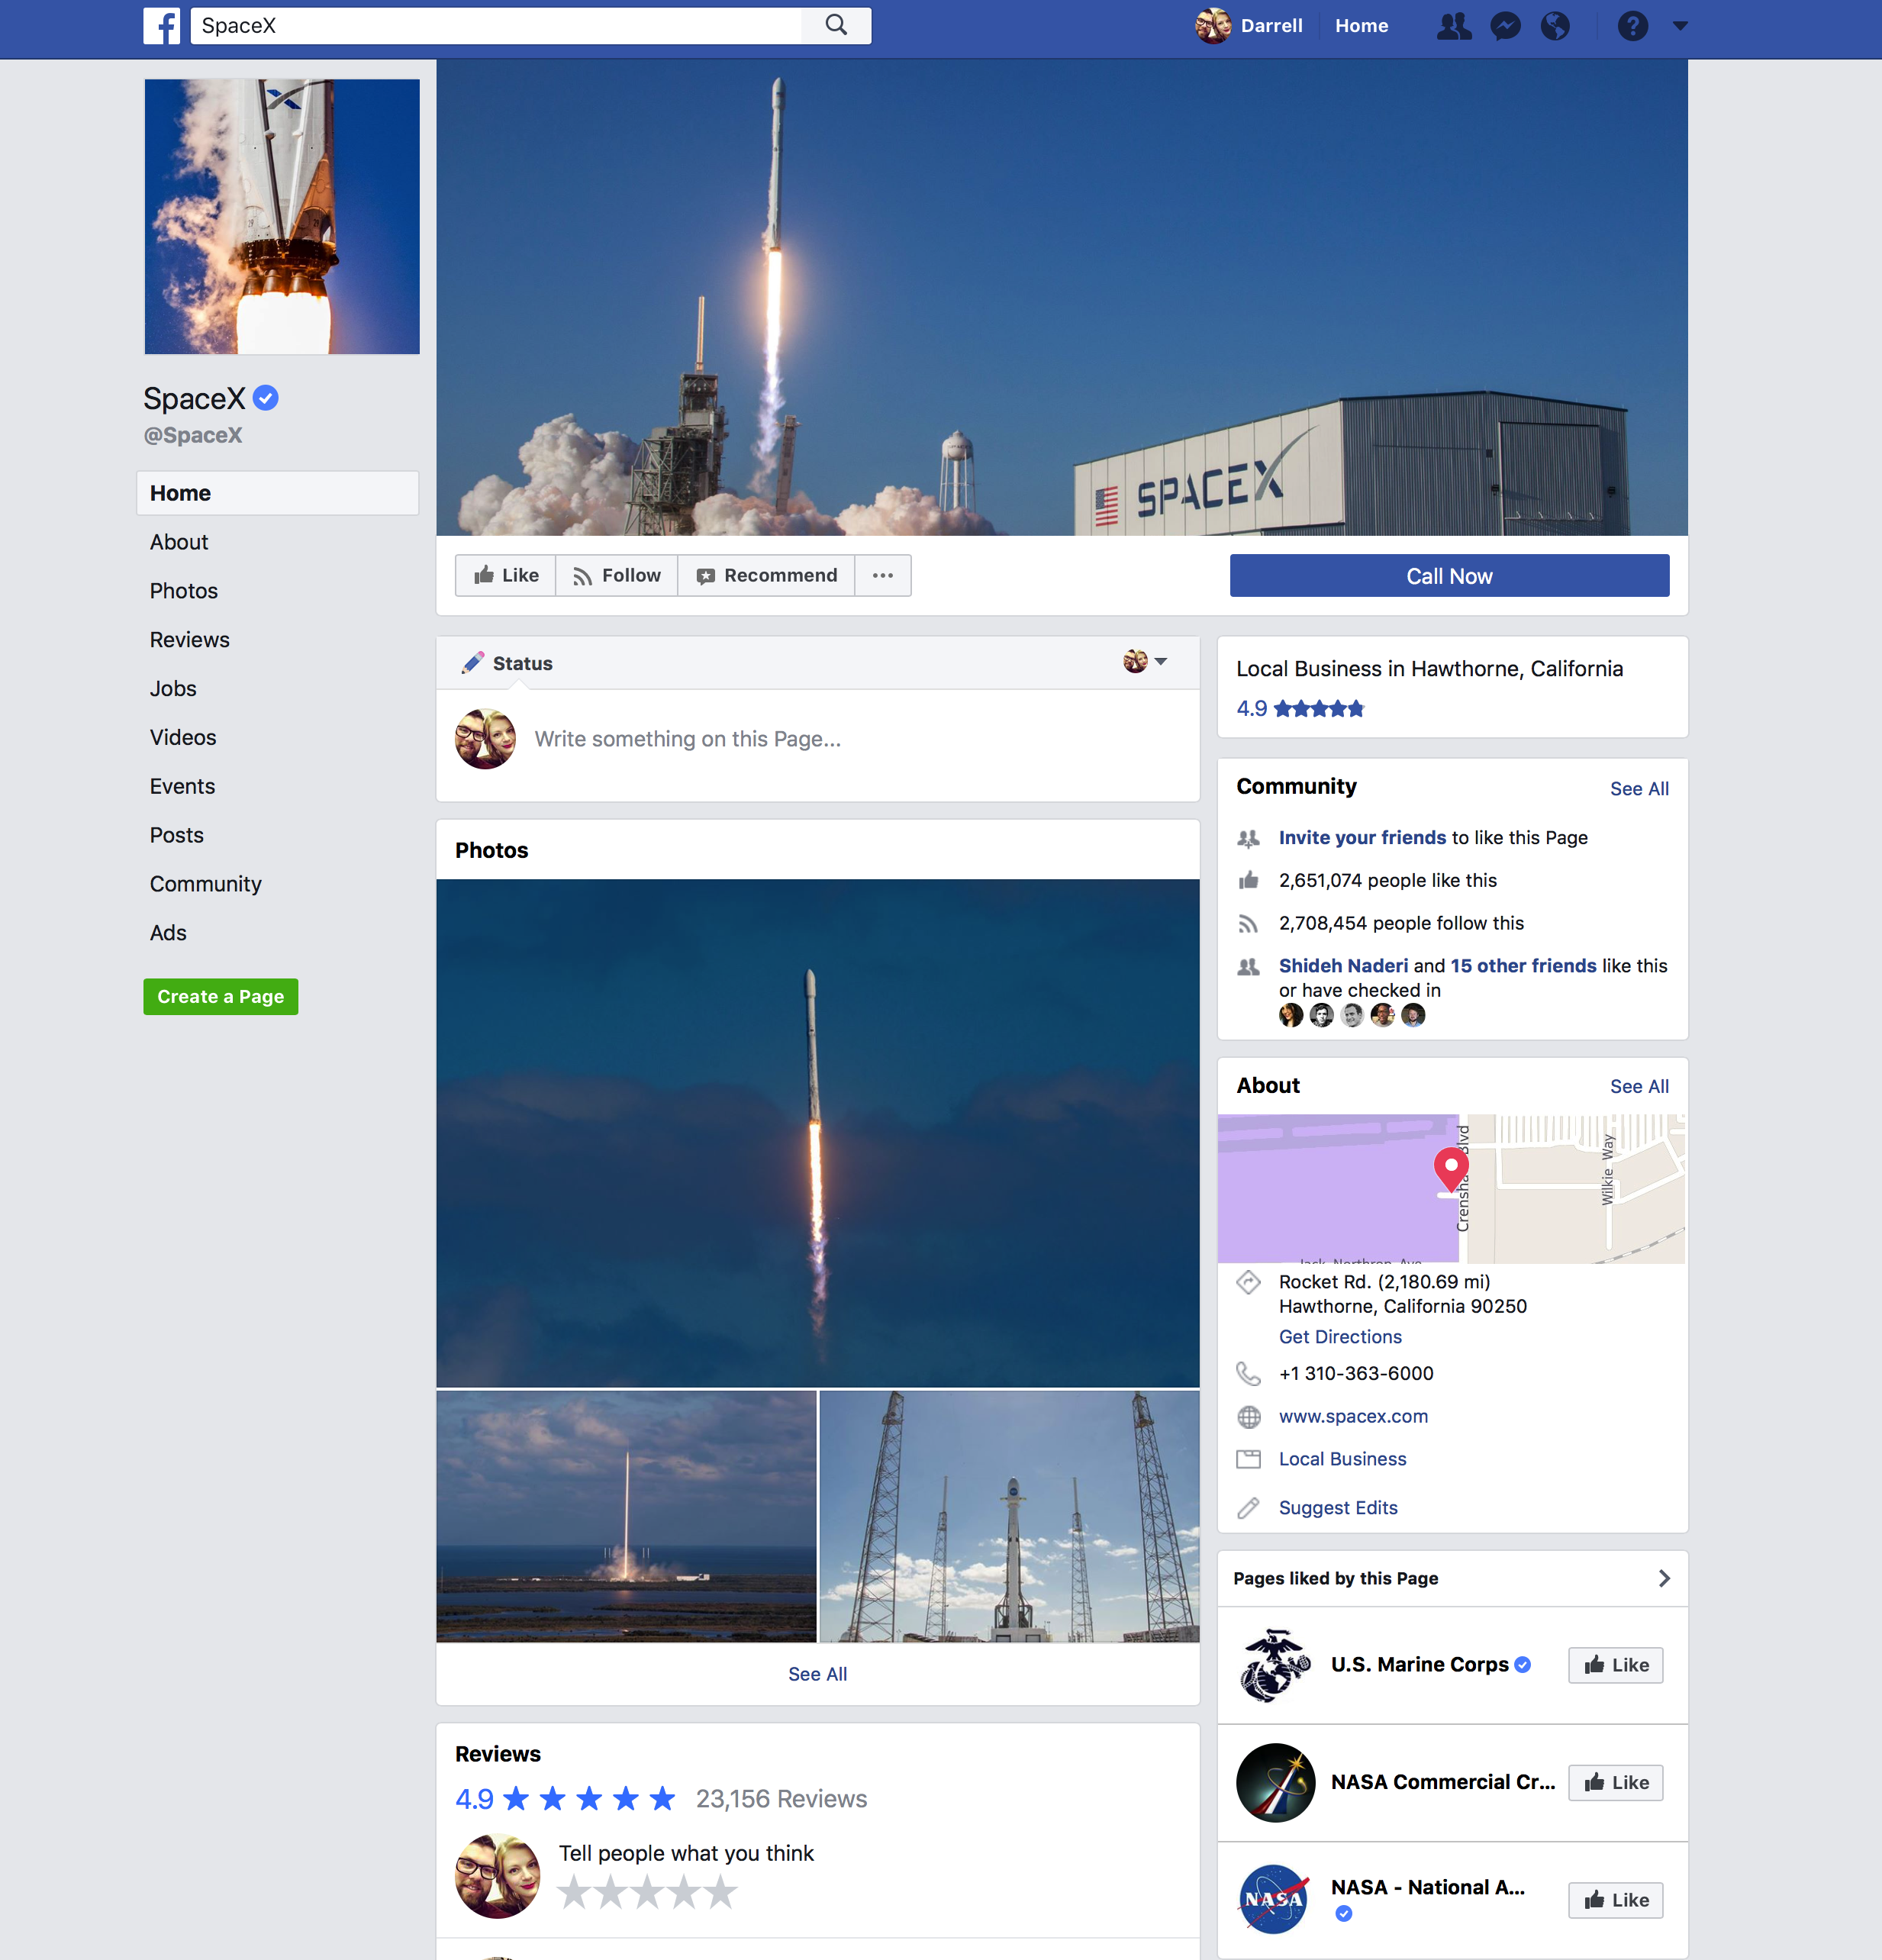Click the Get Directions link
The height and width of the screenshot is (1960, 1882).
(x=1340, y=1337)
